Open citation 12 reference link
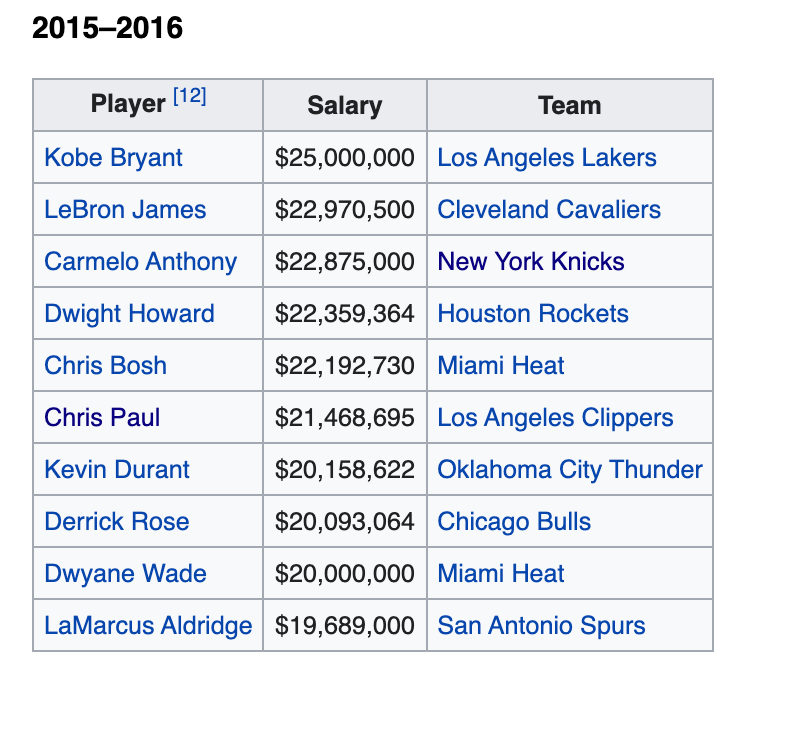The image size is (796, 742). point(189,97)
